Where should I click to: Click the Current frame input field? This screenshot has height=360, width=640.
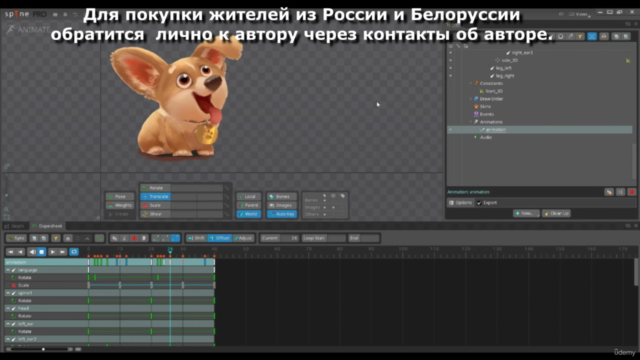[x=291, y=238]
